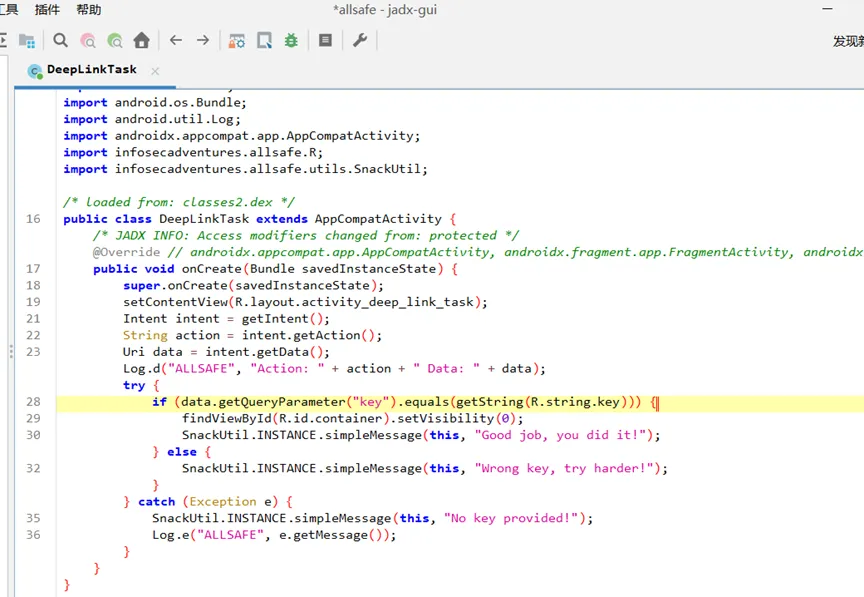
Task: Click line number 16 in gutter
Action: tap(33, 219)
